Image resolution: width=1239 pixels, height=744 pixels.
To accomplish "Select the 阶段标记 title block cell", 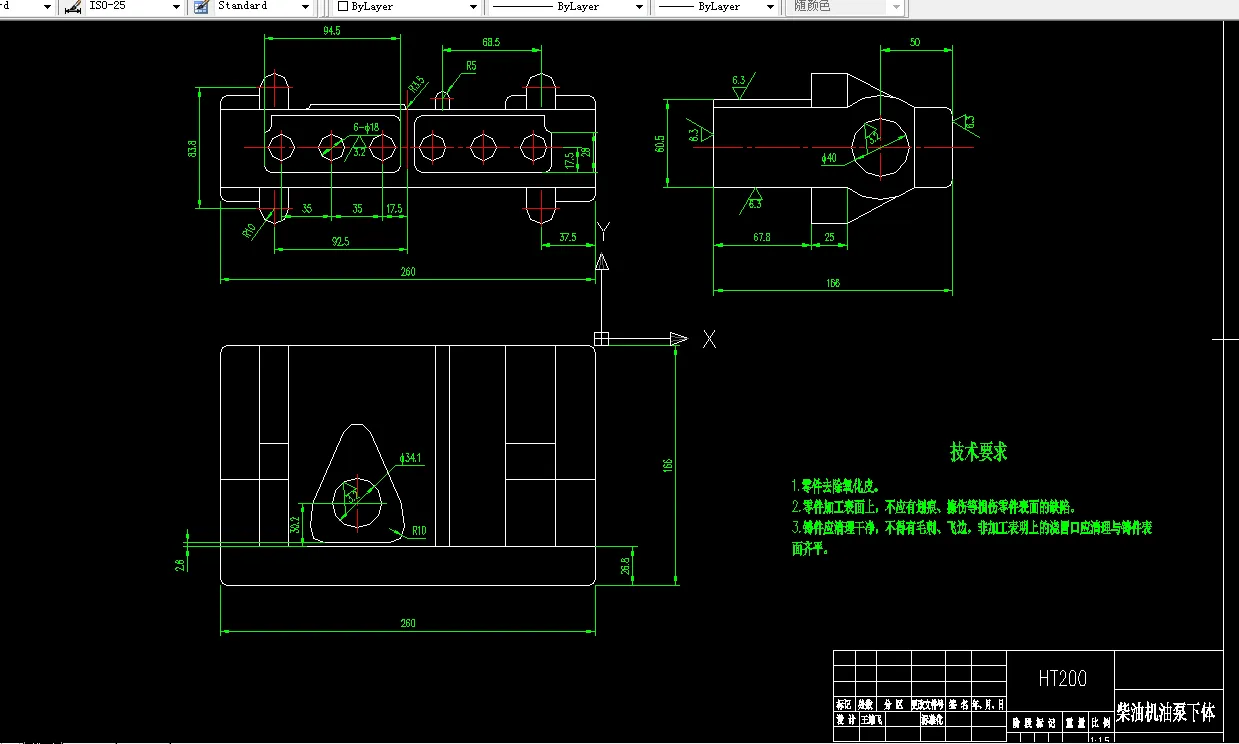I will 1034,721.
